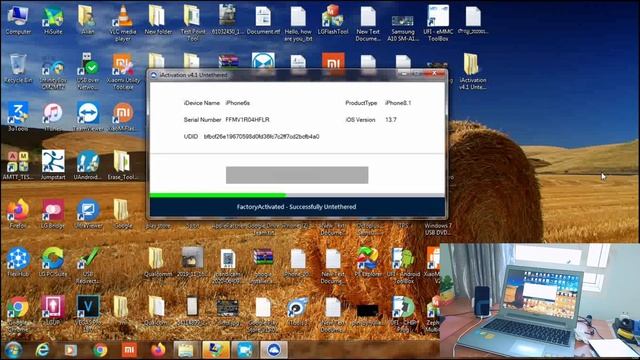
Task: Open the Hello, how are you.txt file
Action: click(x=298, y=23)
